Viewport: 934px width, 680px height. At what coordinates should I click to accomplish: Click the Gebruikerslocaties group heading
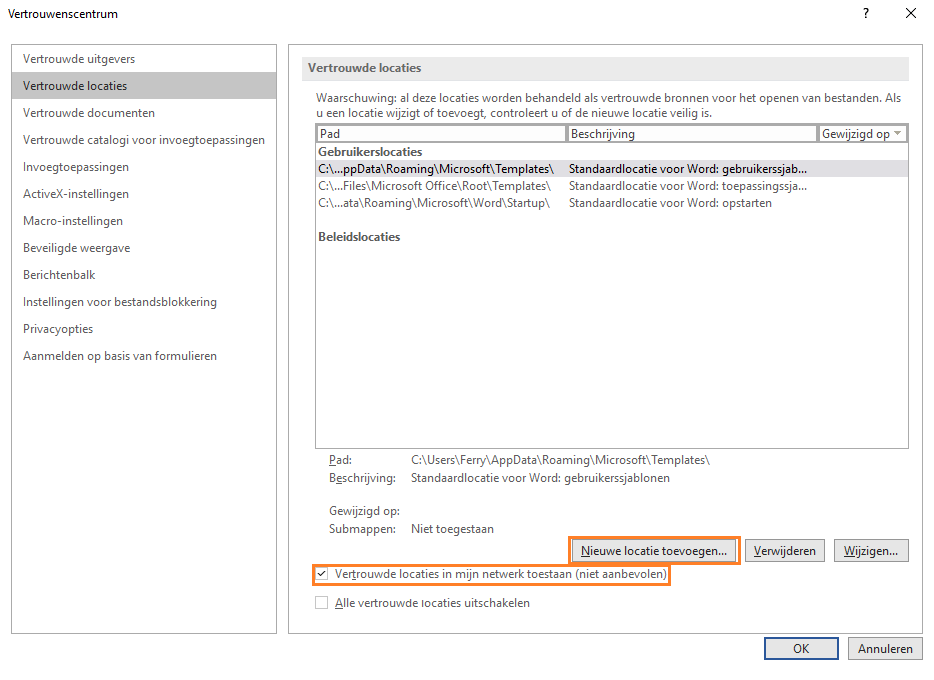370,152
